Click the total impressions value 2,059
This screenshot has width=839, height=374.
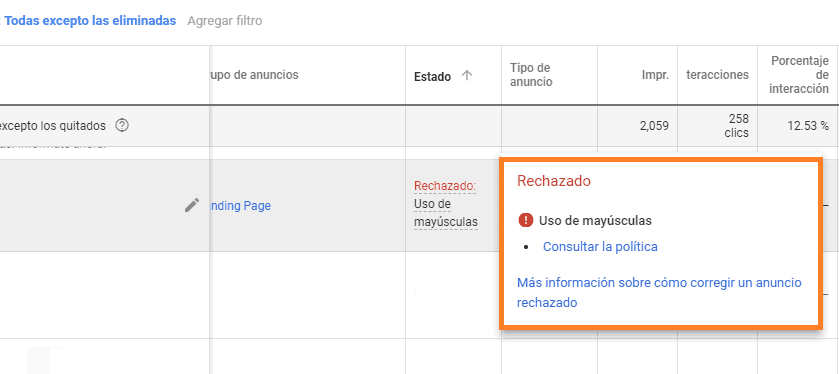[x=654, y=126]
